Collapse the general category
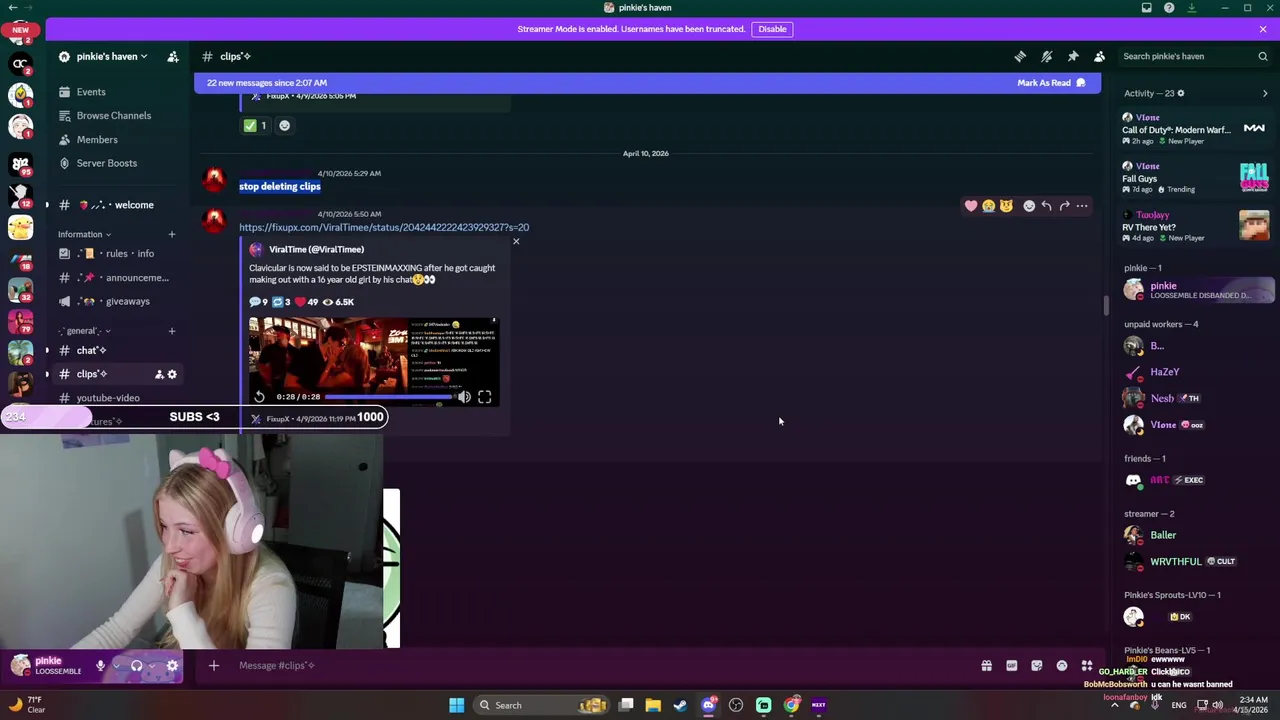Image resolution: width=1280 pixels, height=720 pixels. pos(84,331)
